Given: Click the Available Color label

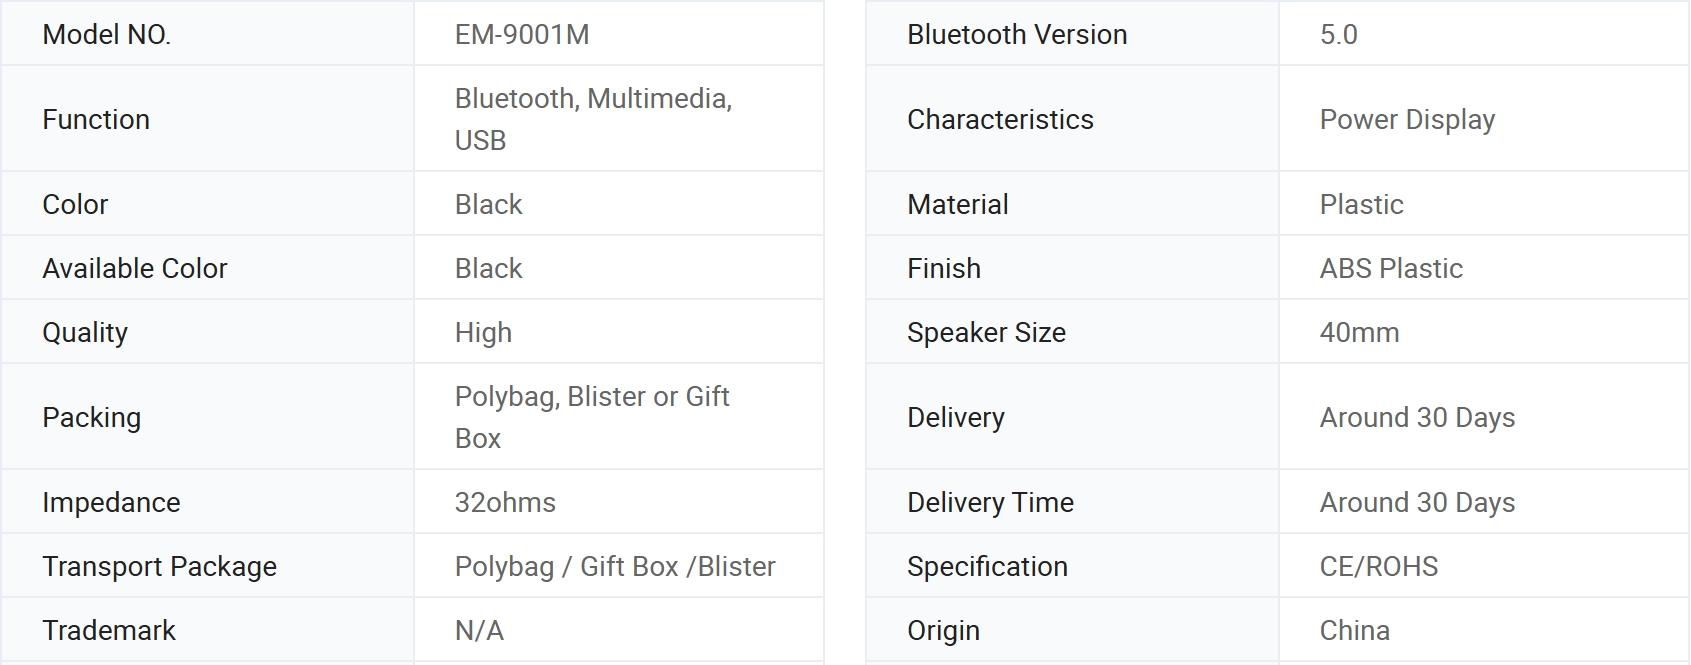Looking at the screenshot, I should click(135, 269).
